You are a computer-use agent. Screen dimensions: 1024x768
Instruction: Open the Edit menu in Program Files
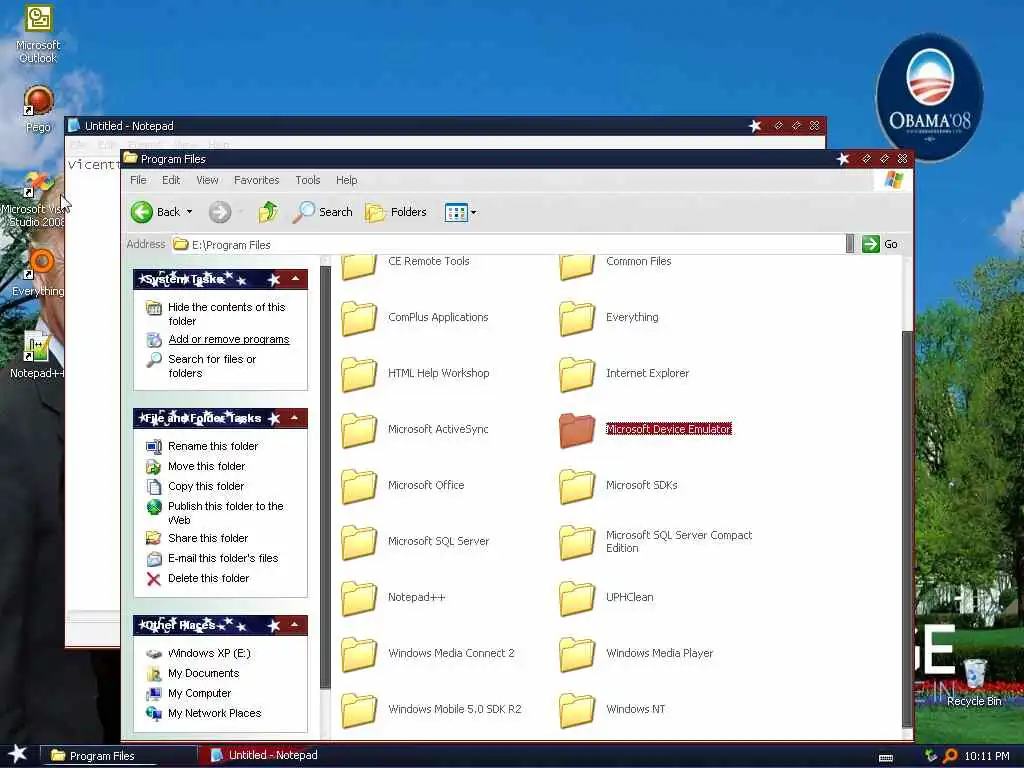(171, 180)
